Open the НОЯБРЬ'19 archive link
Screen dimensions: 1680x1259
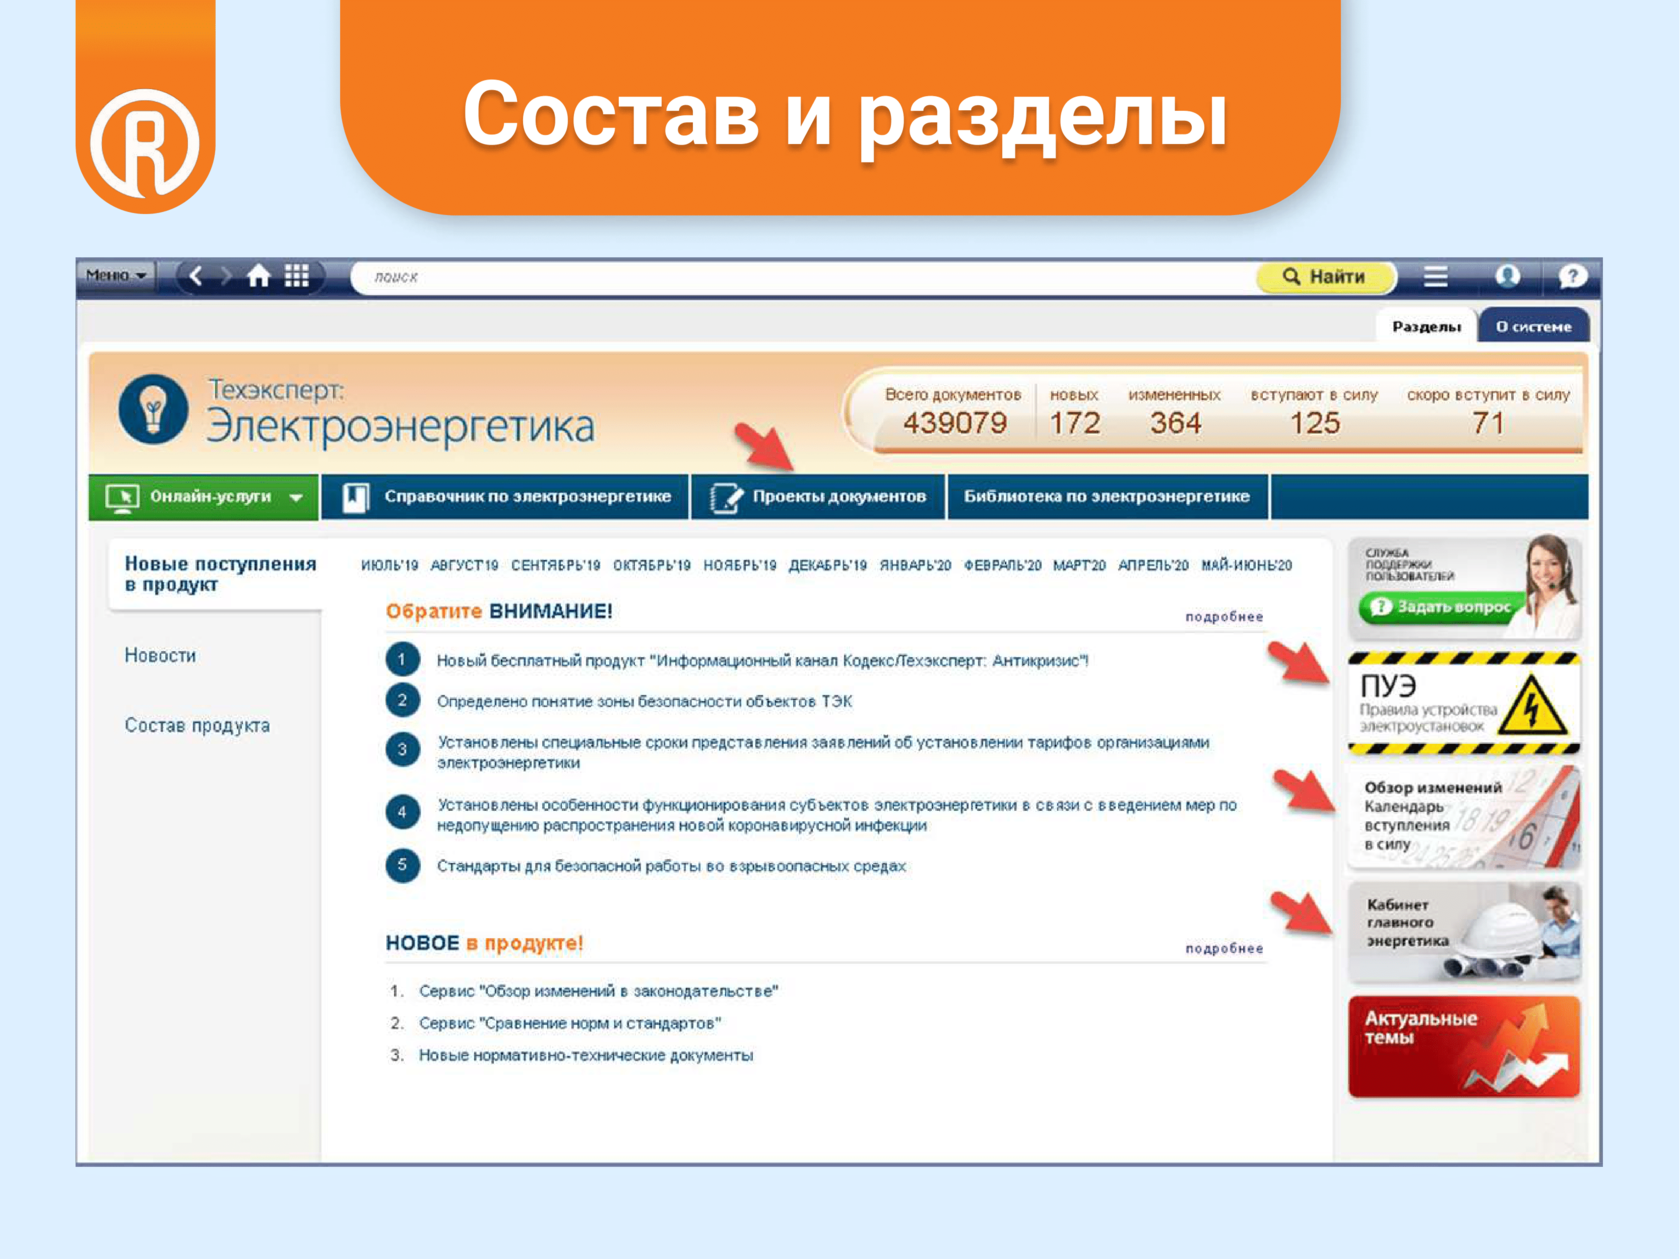pyautogui.click(x=740, y=566)
